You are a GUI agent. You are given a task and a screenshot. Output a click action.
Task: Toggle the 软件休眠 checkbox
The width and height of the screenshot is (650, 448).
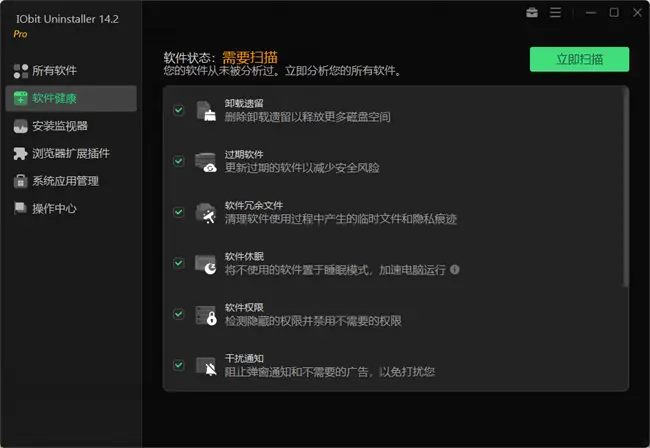[x=179, y=263]
